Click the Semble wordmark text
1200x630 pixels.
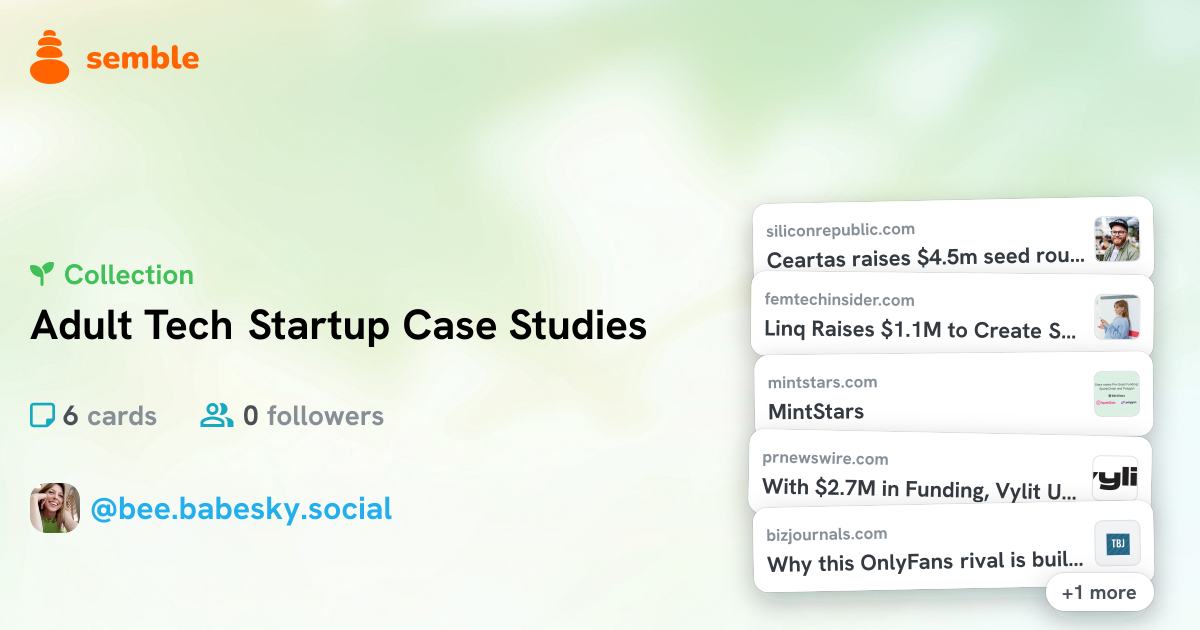(142, 58)
